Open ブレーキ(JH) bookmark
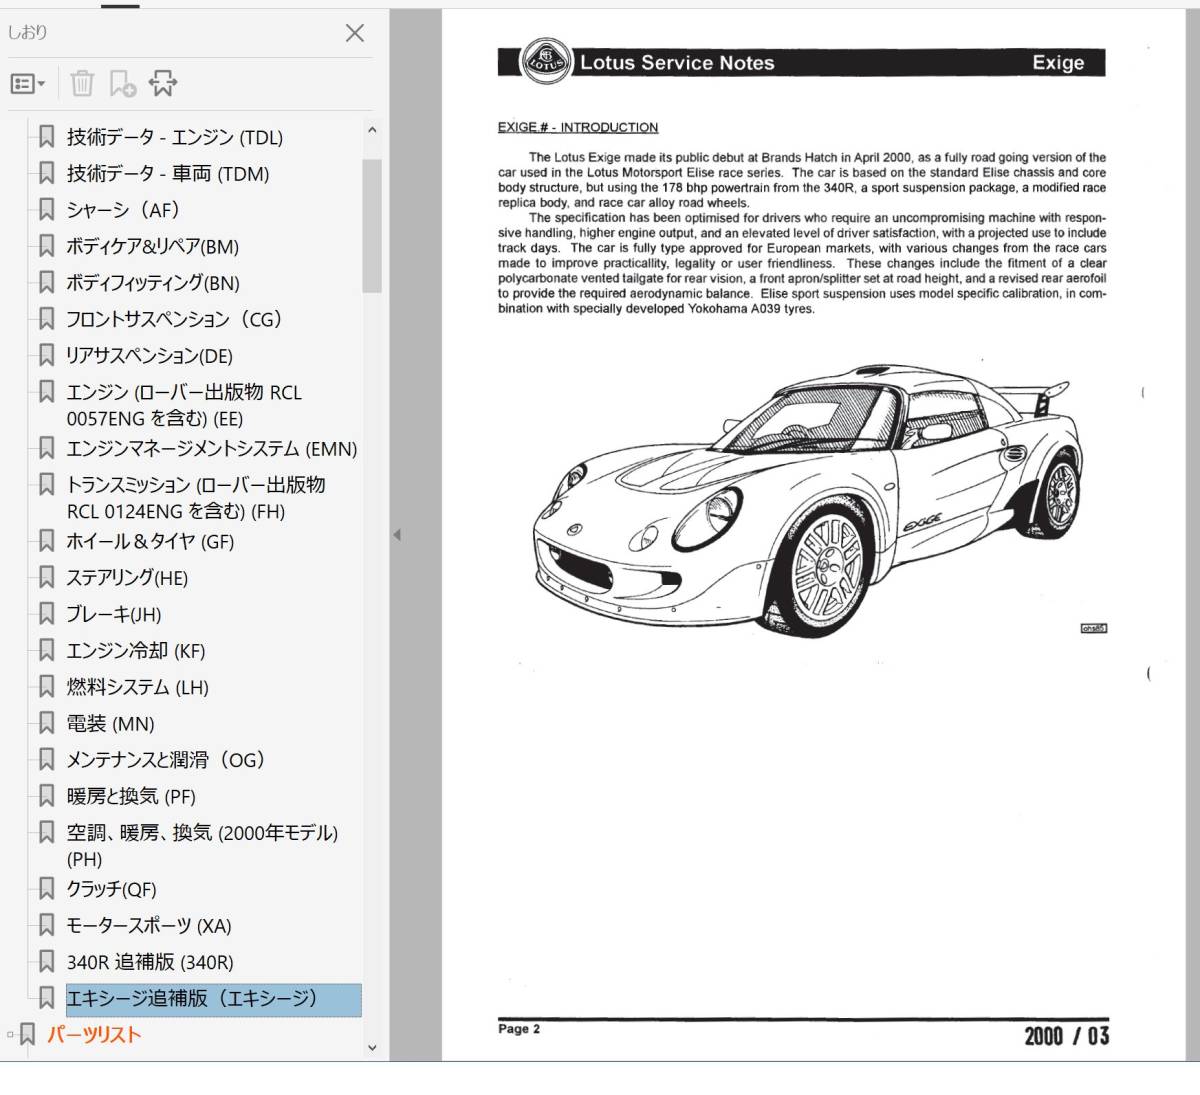Screen dimensions: 1200x1095 coord(114,615)
